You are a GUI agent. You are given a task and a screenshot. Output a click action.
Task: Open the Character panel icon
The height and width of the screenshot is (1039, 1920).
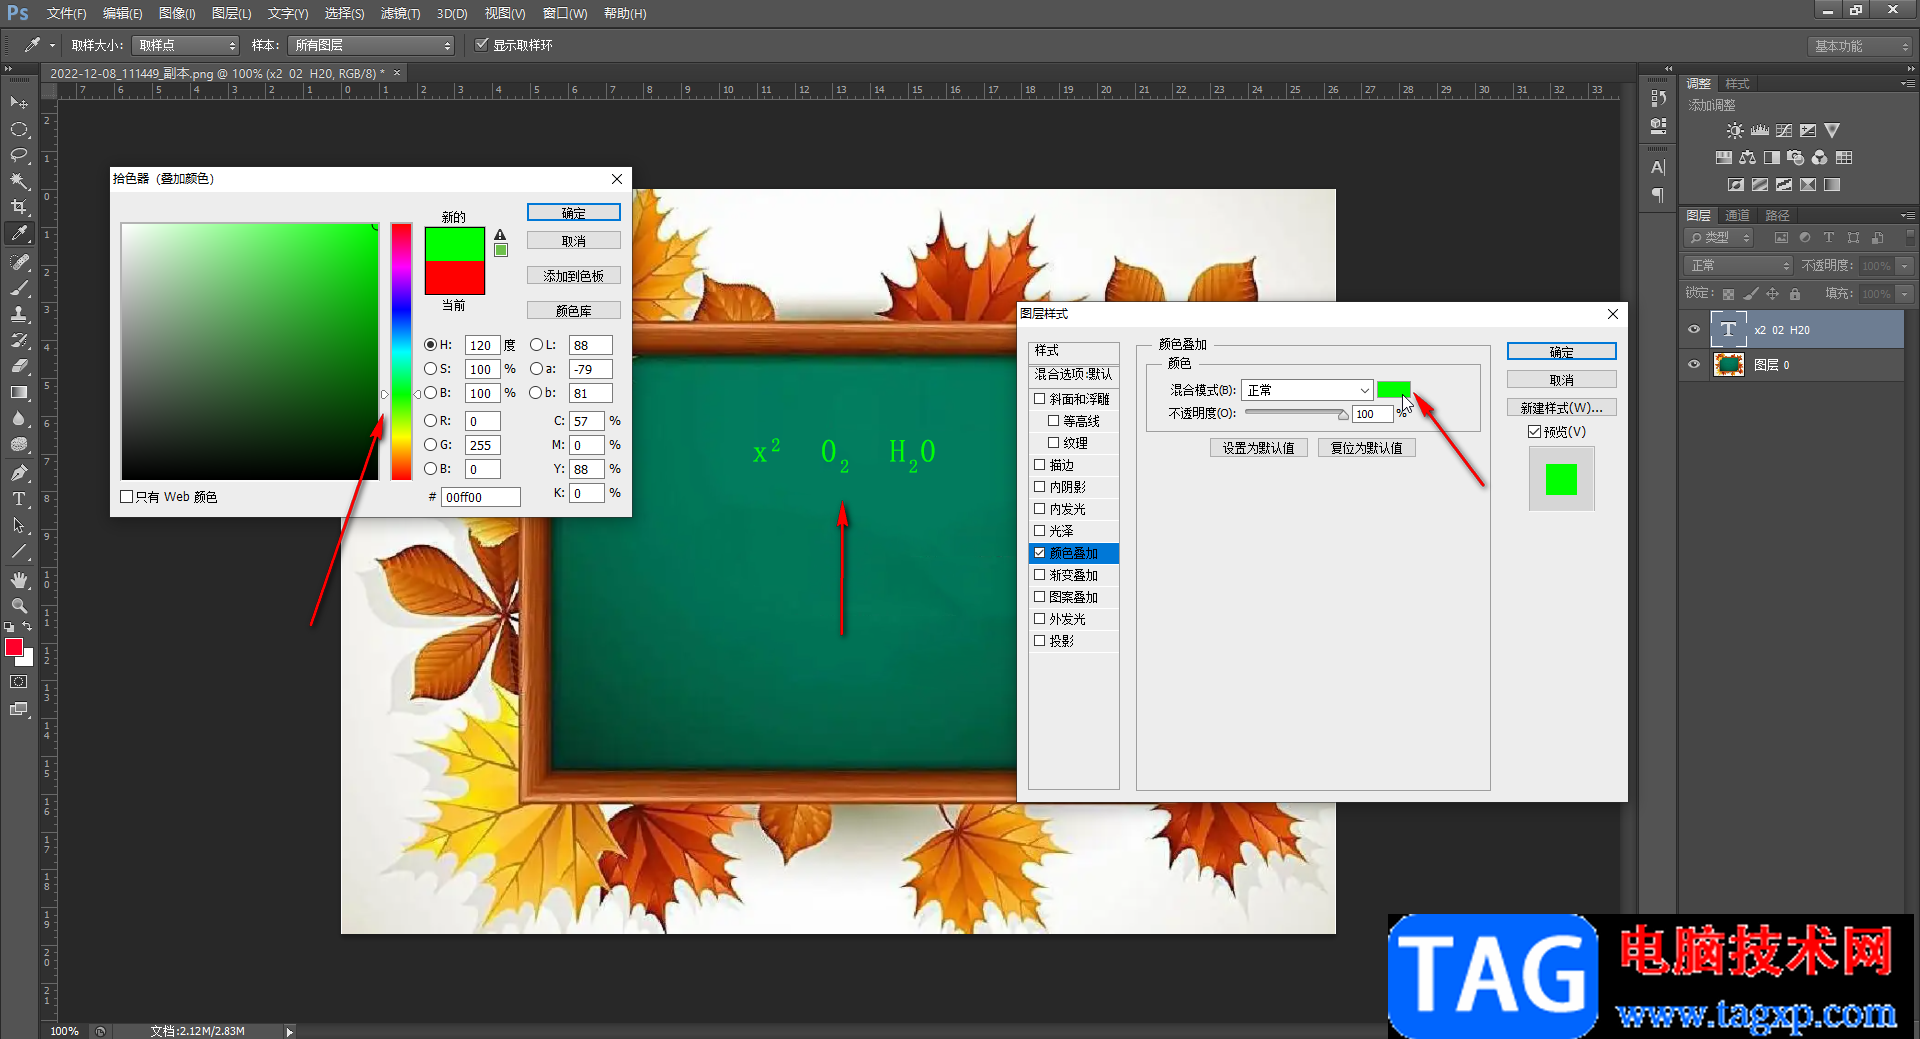(1658, 168)
